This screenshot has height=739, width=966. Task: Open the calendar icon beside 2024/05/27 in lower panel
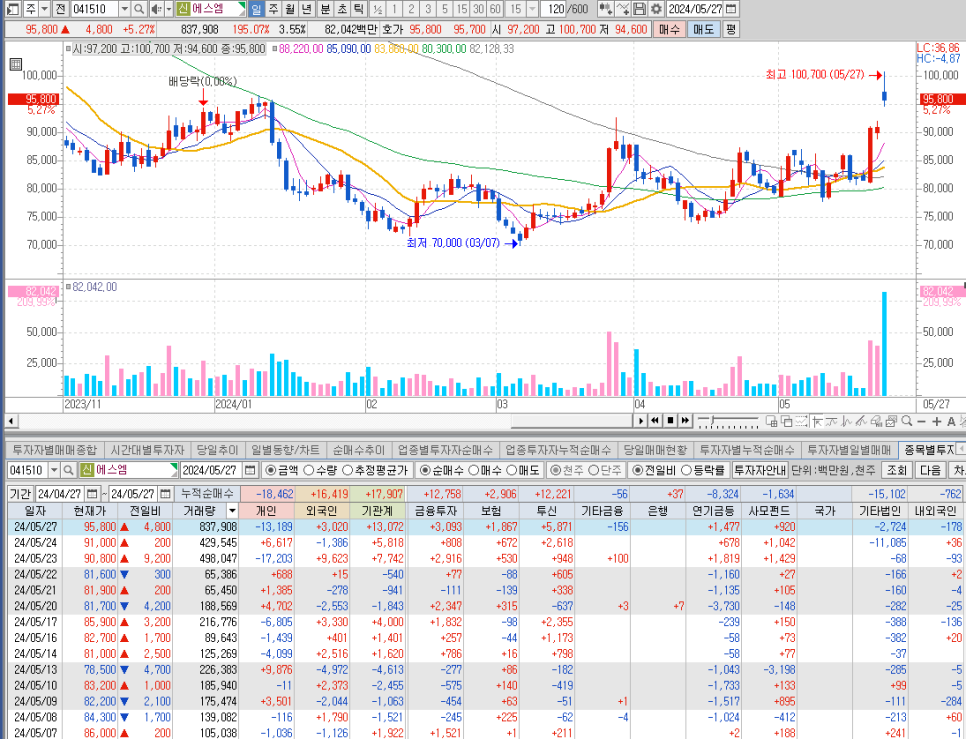point(250,470)
